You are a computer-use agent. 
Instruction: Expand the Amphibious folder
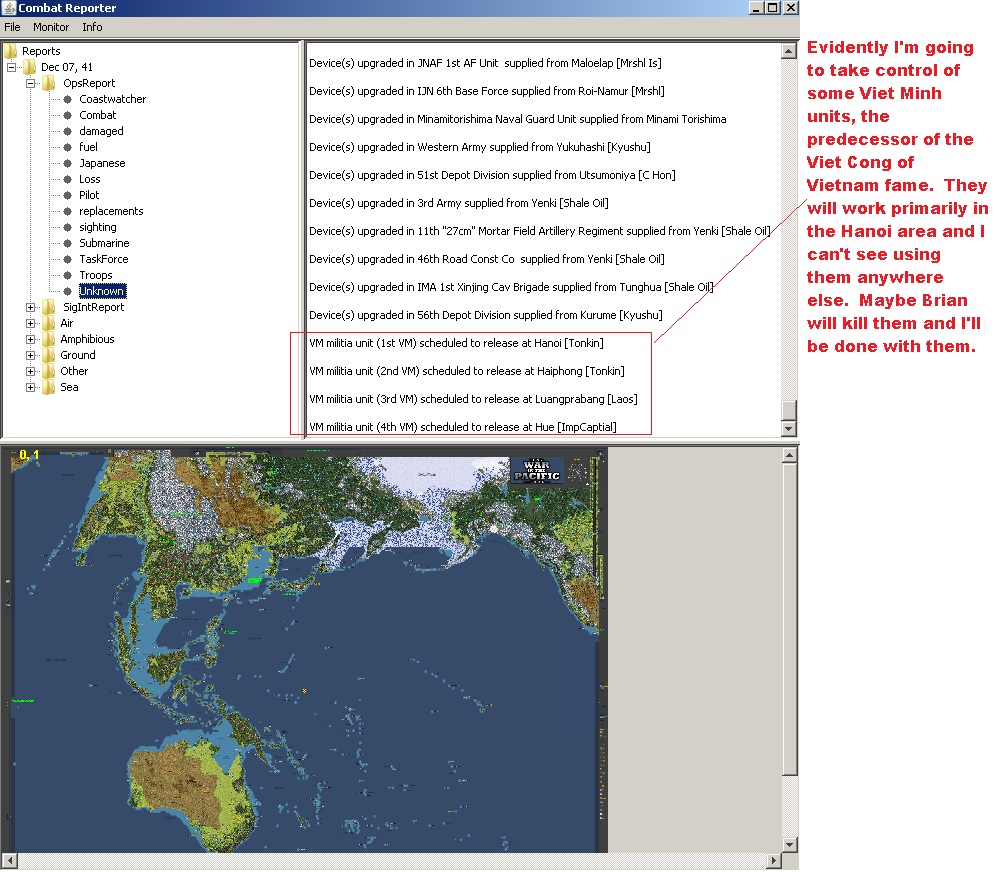pyautogui.click(x=30, y=339)
